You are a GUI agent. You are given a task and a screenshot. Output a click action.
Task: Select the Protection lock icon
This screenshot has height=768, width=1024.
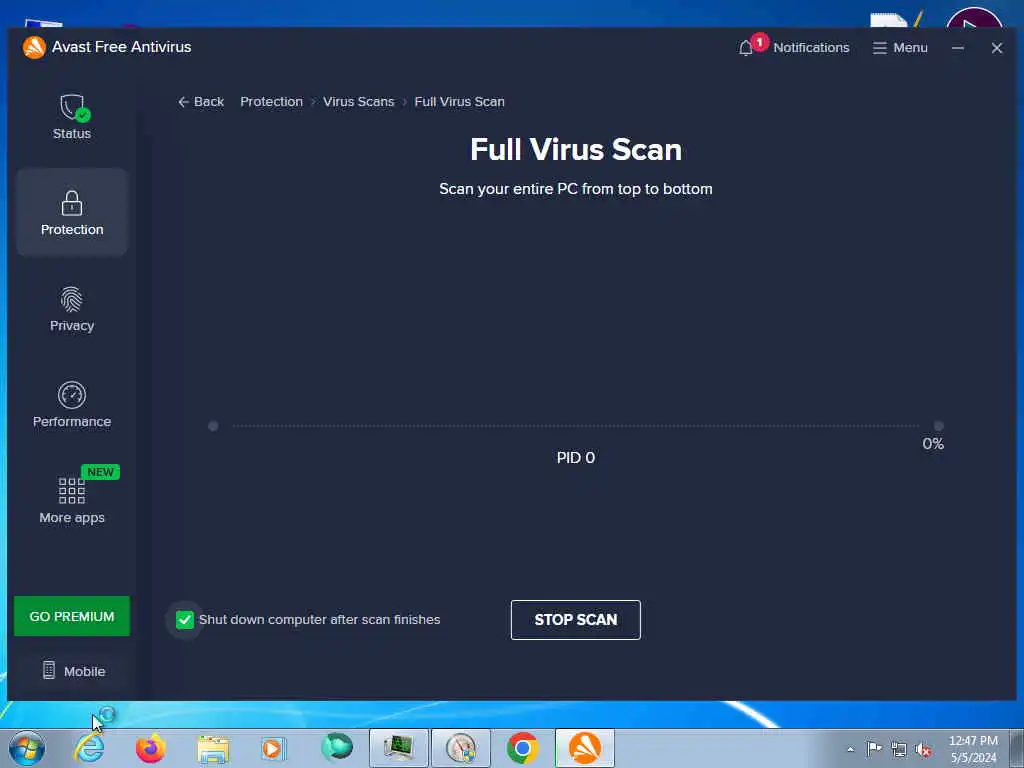point(72,203)
